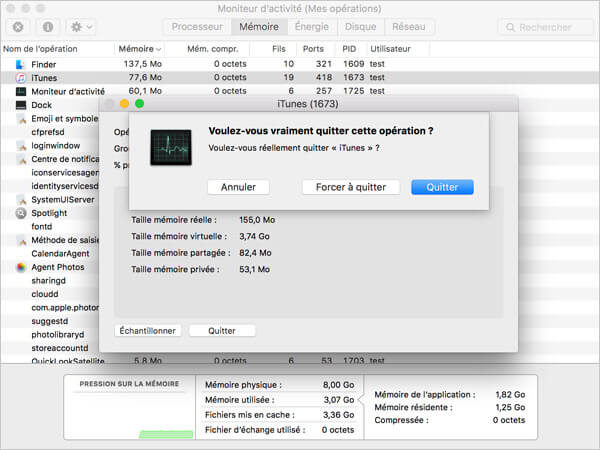Open the gear actions dropdown in toolbar
Screen dimensions: 600x450
coord(81,27)
